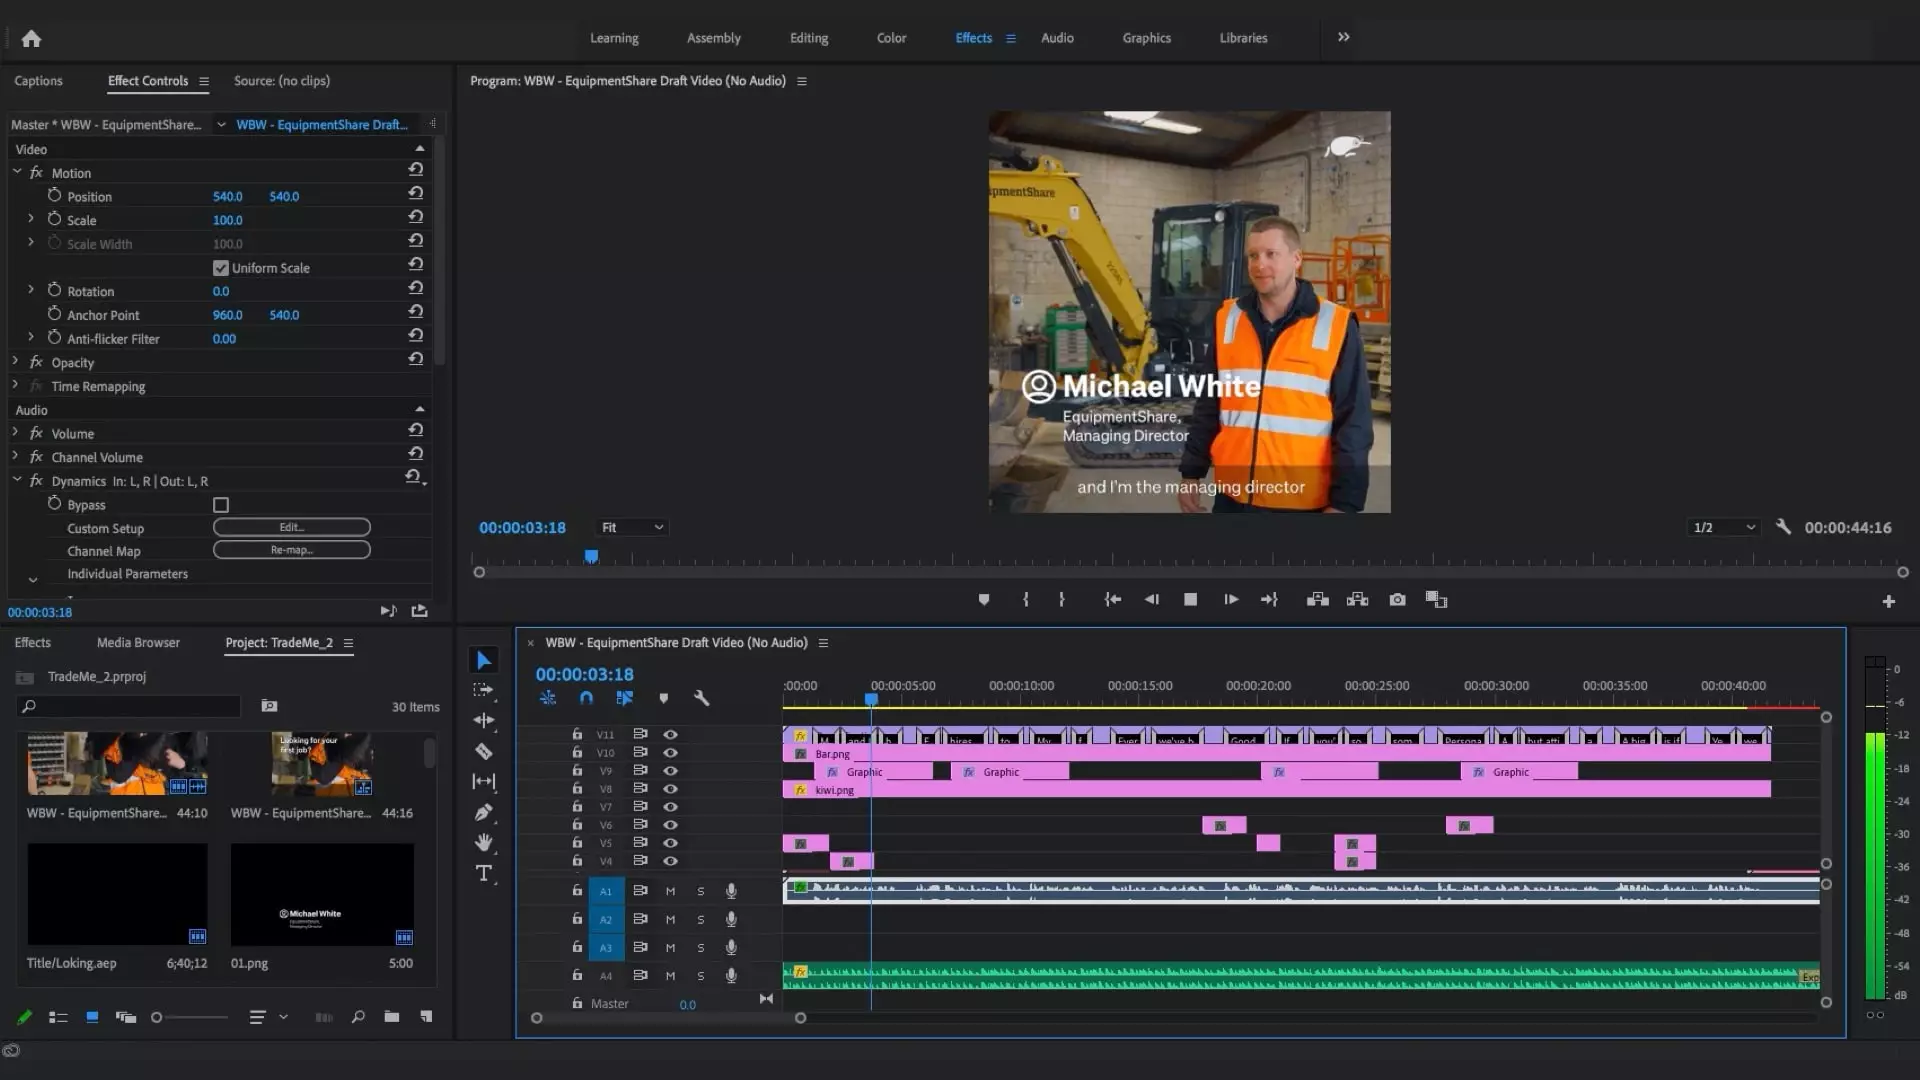
Task: Toggle V11 track output eye
Action: tap(671, 734)
